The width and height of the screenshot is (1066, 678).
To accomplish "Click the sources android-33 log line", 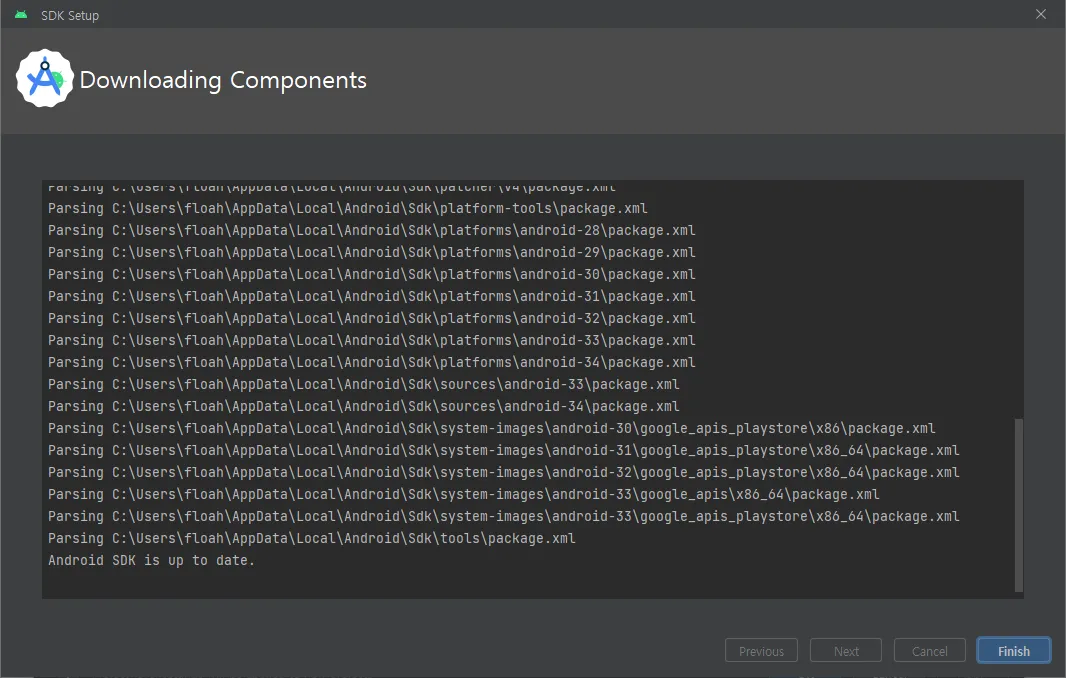I will 364,385.
